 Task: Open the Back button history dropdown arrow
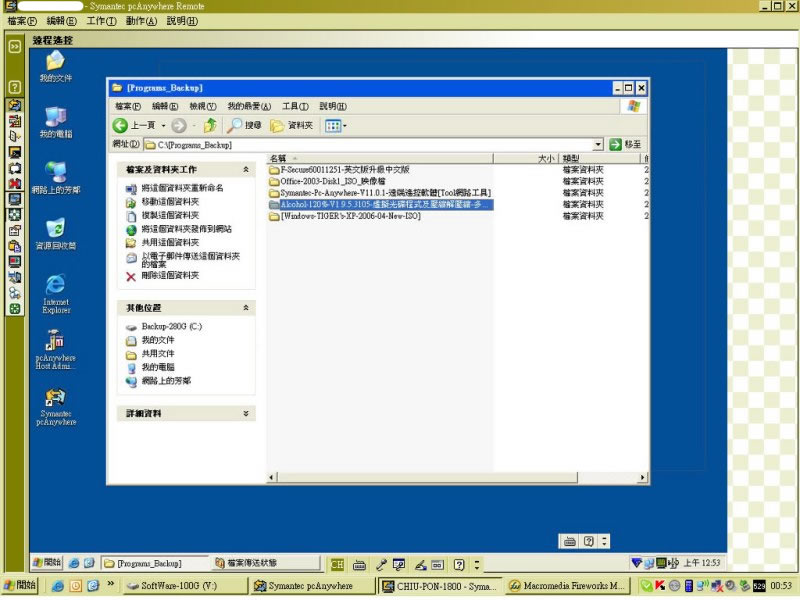pos(164,126)
